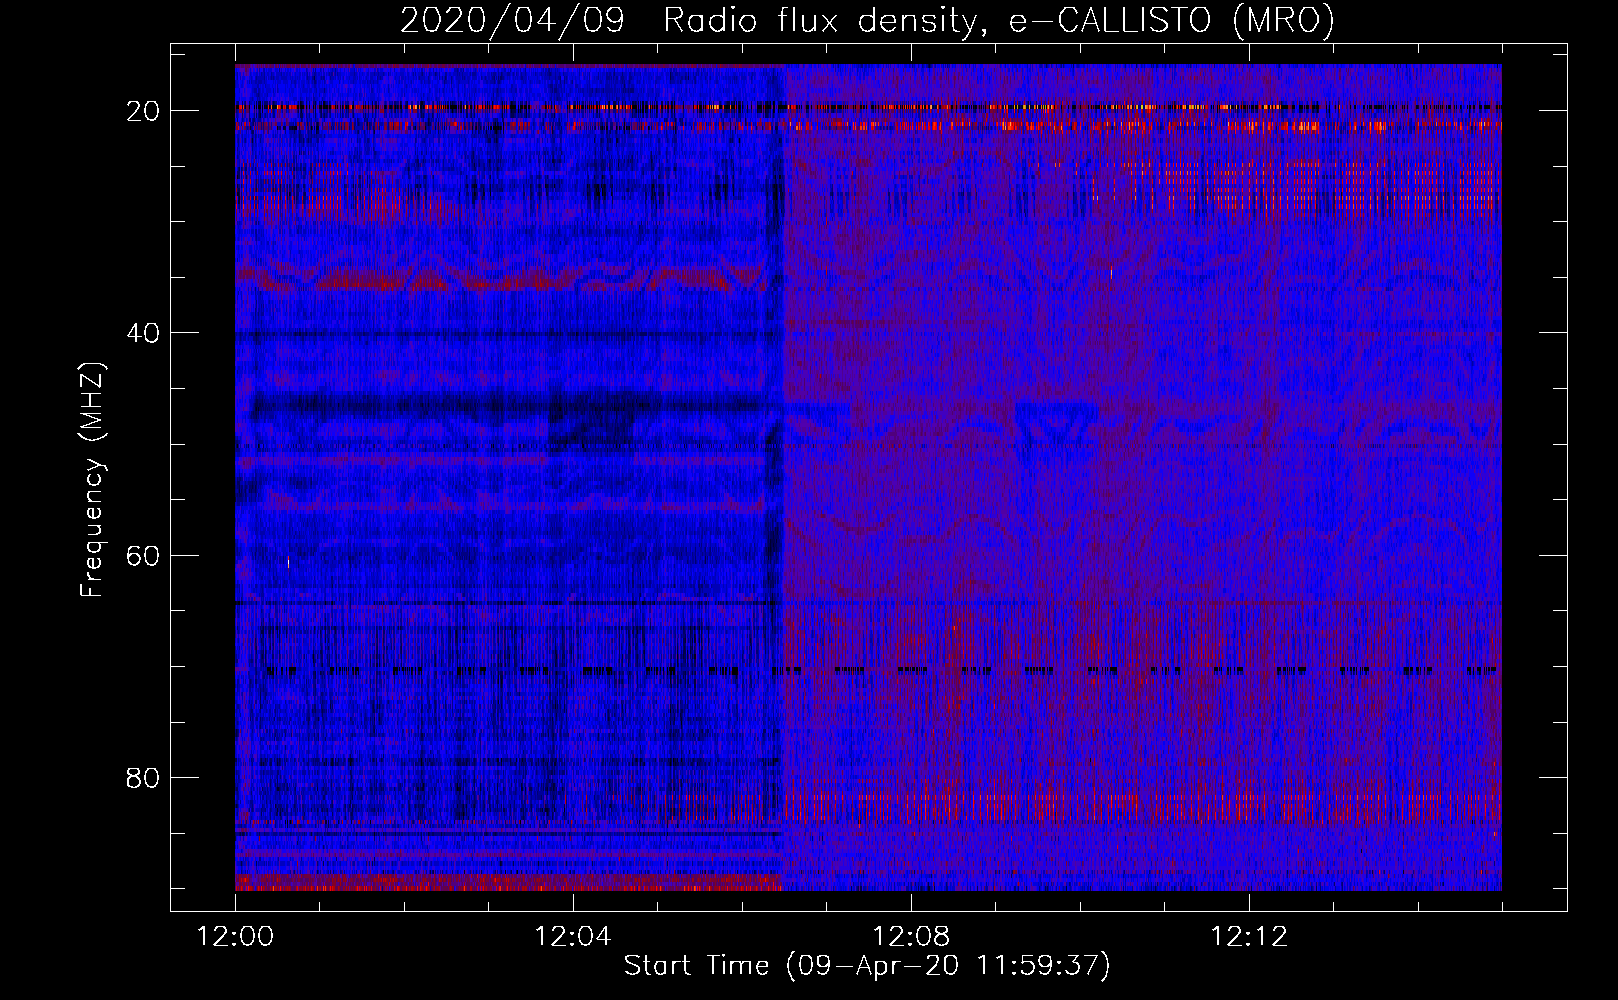Image resolution: width=1618 pixels, height=1000 pixels.
Task: Click the plot title "Radio flux density, e-CALLISTO (MRO)"
Action: (x=999, y=20)
